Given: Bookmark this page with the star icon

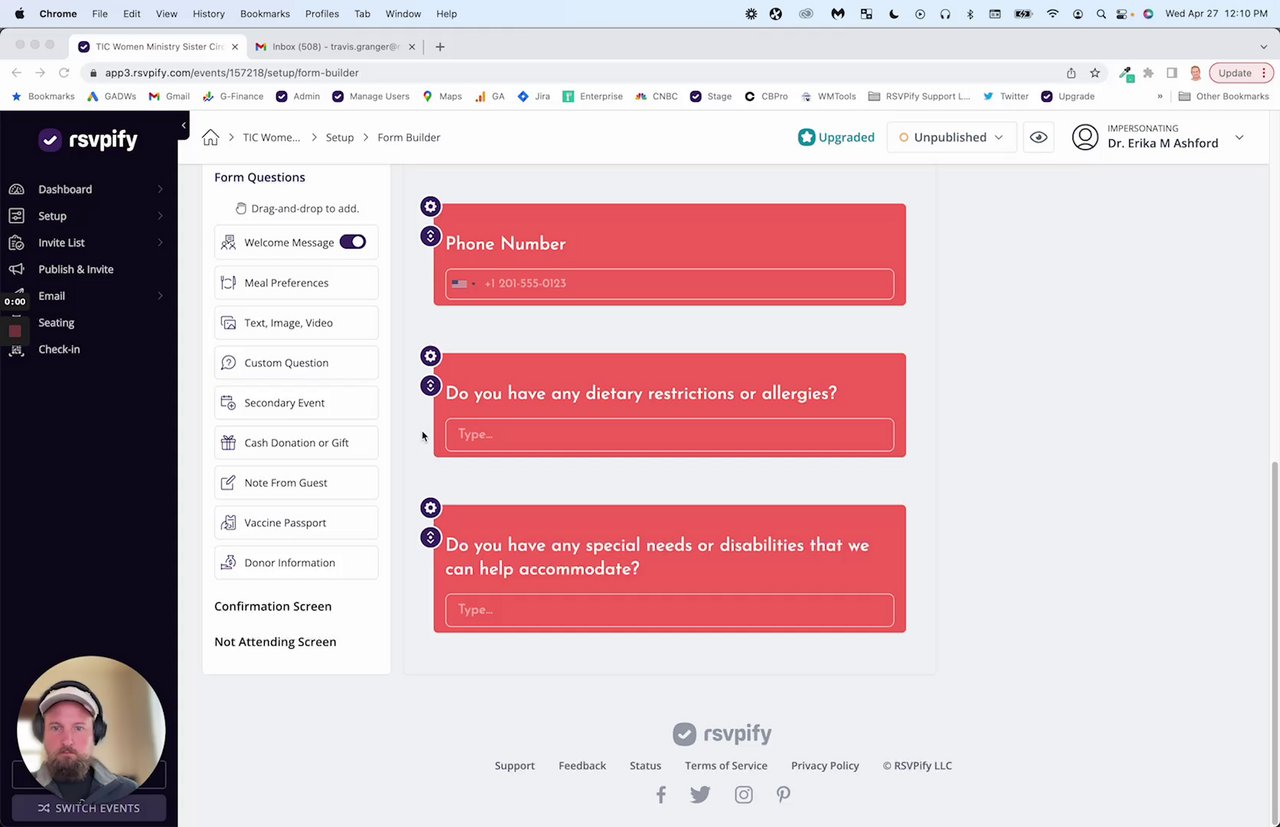Looking at the screenshot, I should (1095, 73).
